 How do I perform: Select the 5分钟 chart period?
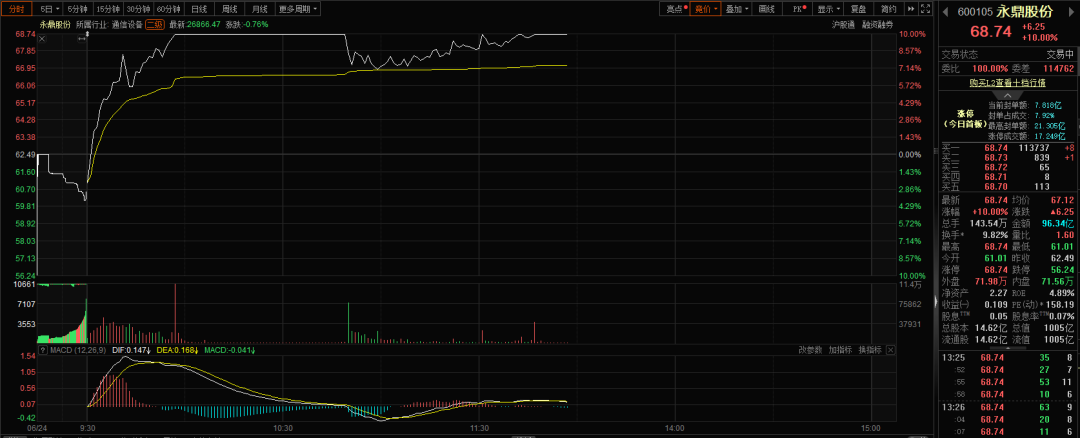[x=78, y=9]
